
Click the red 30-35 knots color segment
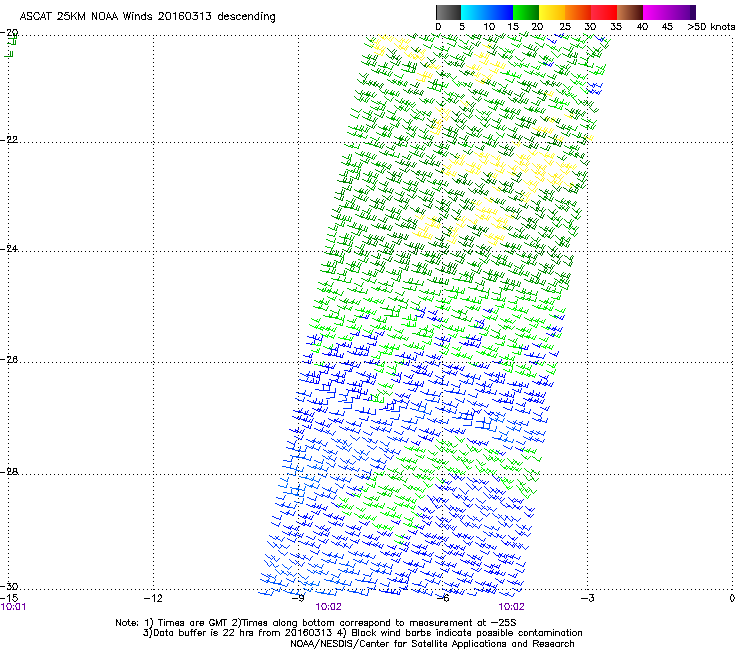coord(604,12)
